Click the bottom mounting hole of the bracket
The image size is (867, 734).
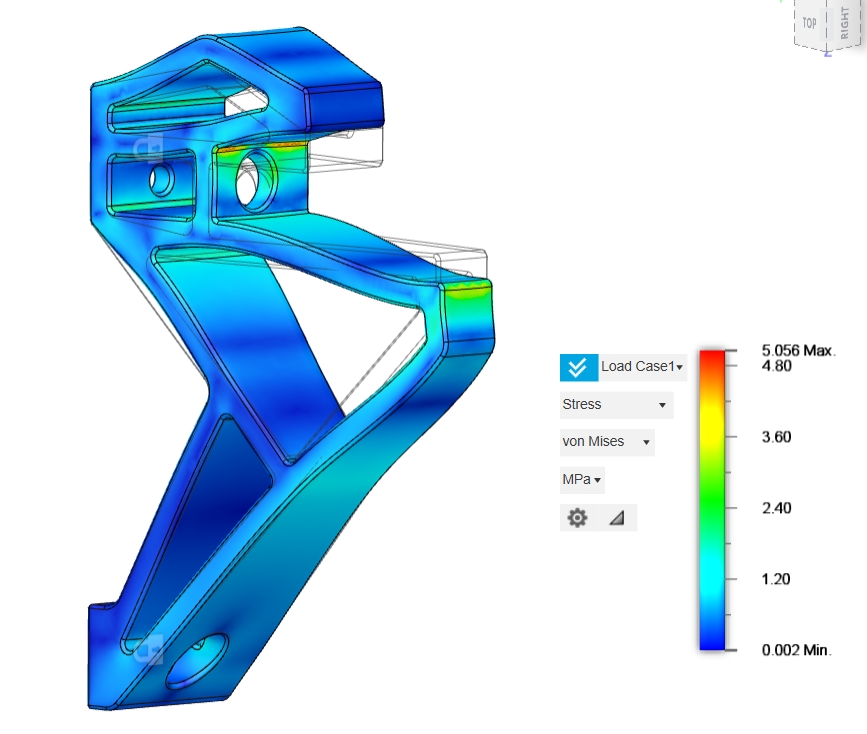pyautogui.click(x=197, y=661)
